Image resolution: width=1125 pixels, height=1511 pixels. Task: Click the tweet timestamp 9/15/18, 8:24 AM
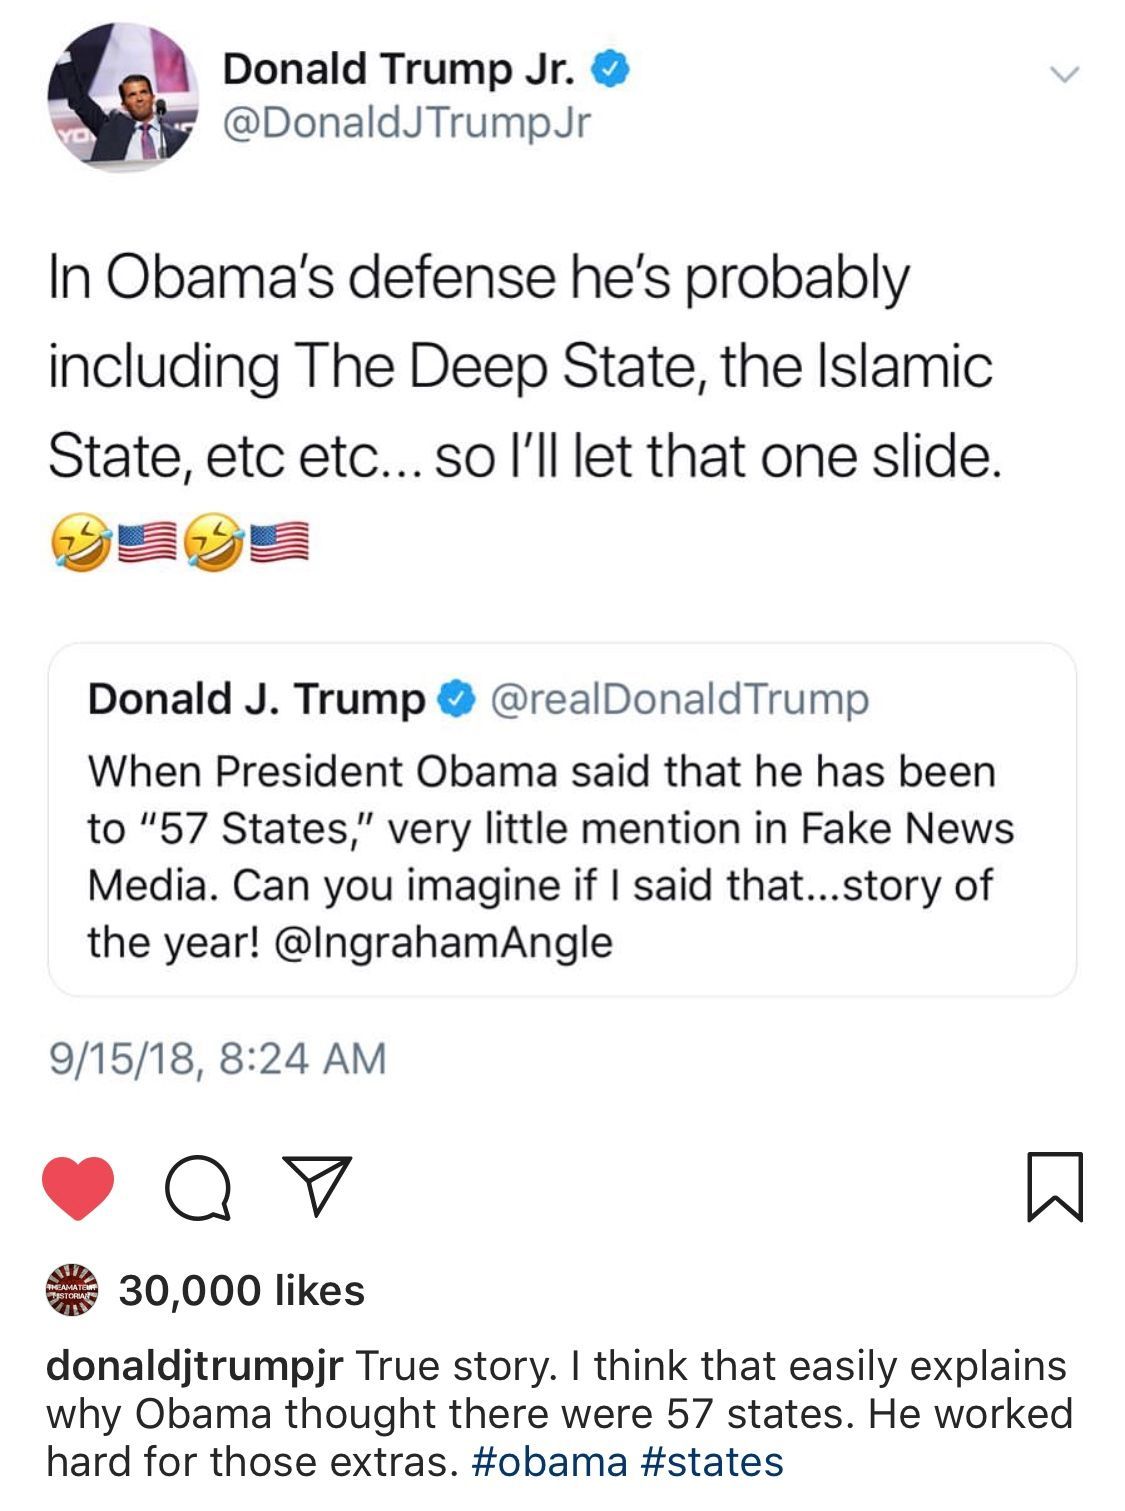pyautogui.click(x=217, y=1058)
